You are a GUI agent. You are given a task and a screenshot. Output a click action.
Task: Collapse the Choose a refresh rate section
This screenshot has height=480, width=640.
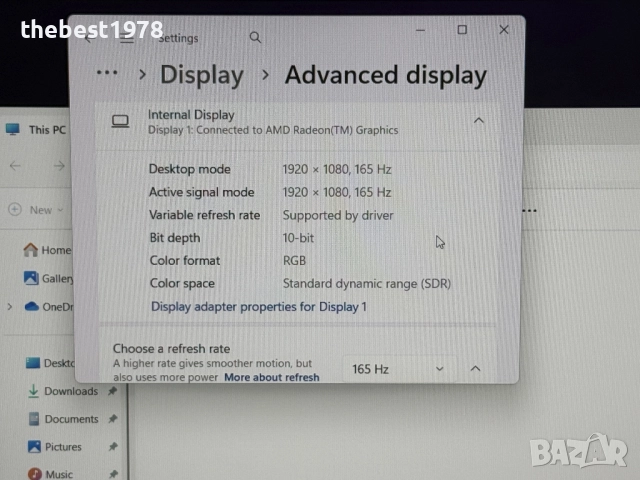[x=475, y=369]
